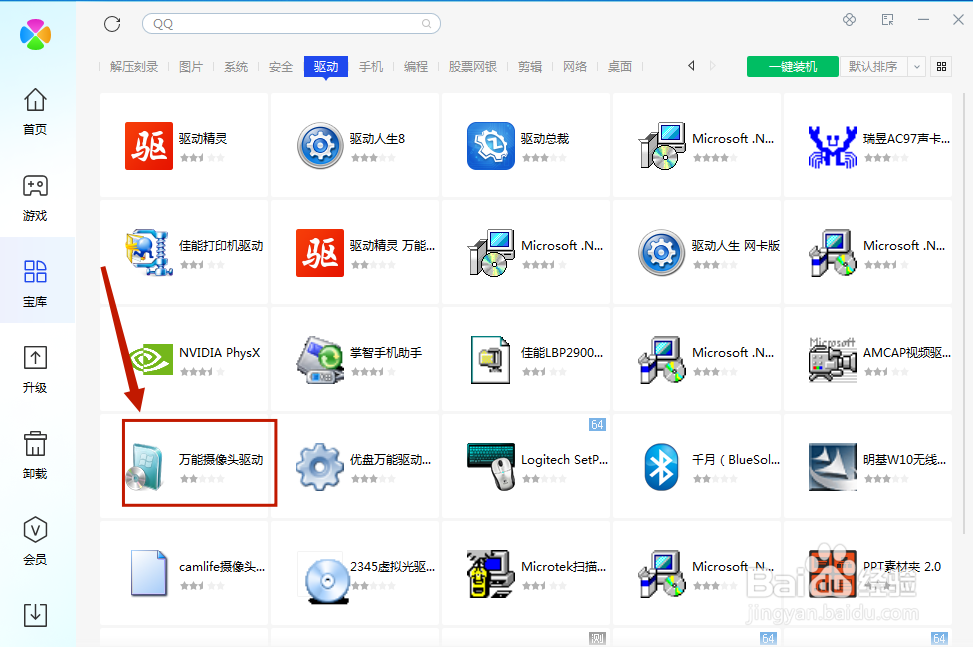Open the 瑞昱AC97声卡 crab icon

coord(833,146)
